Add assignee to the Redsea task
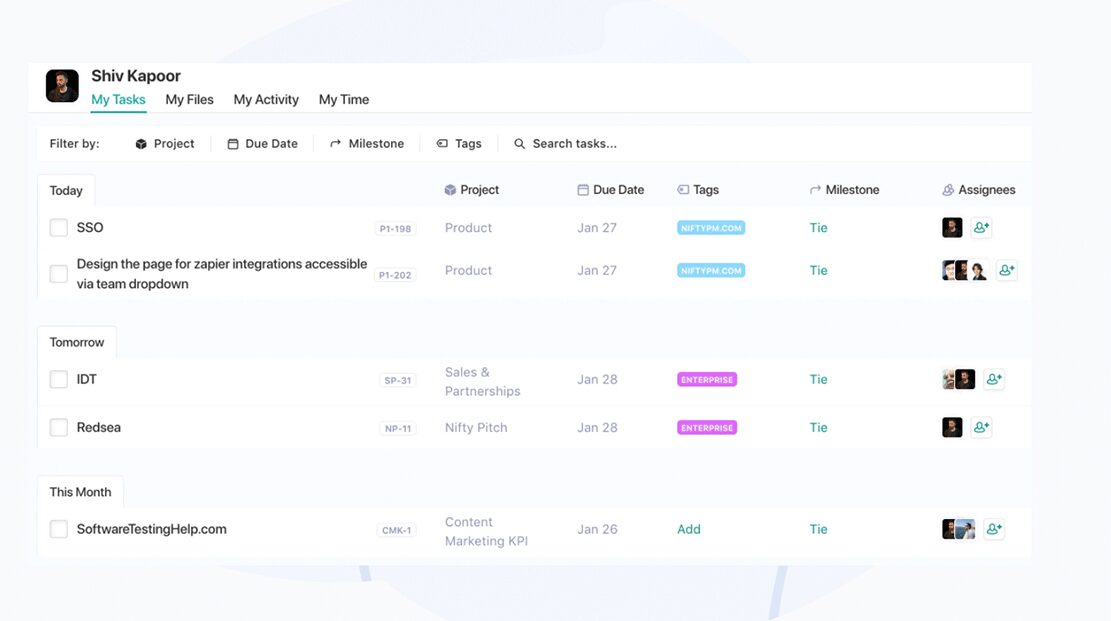Image resolution: width=1111 pixels, height=621 pixels. (981, 427)
